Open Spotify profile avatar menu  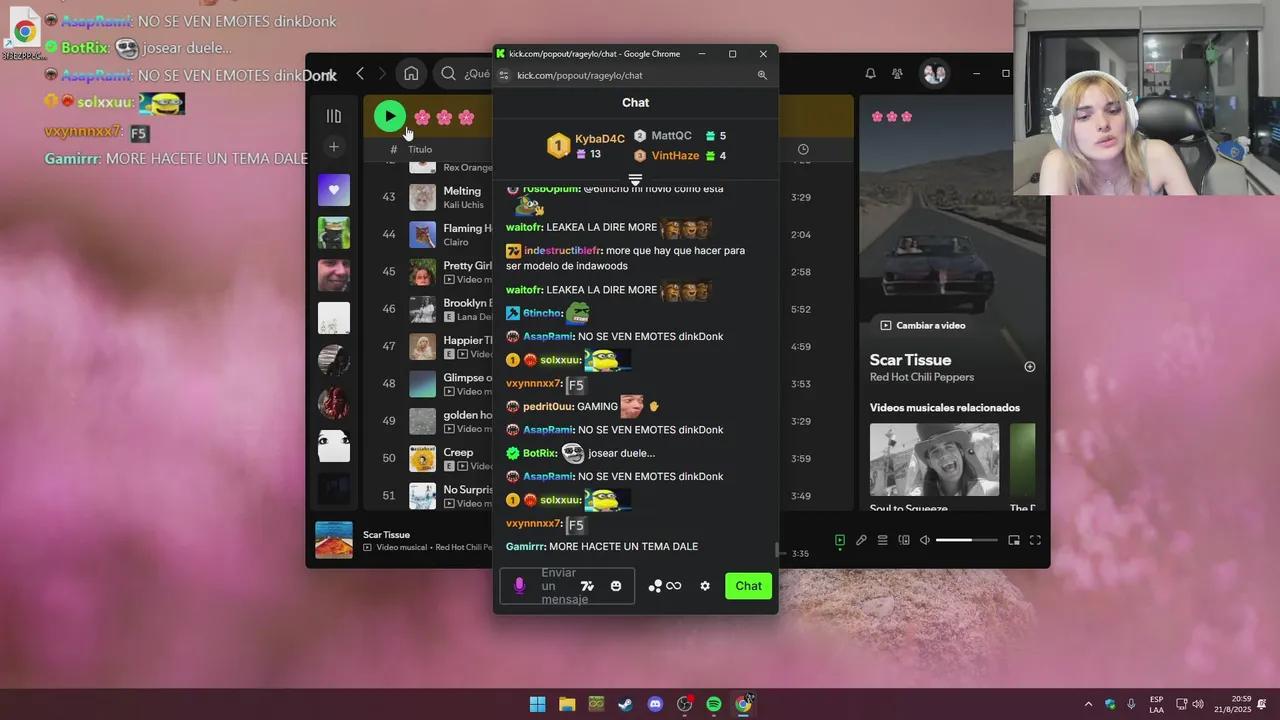click(935, 73)
